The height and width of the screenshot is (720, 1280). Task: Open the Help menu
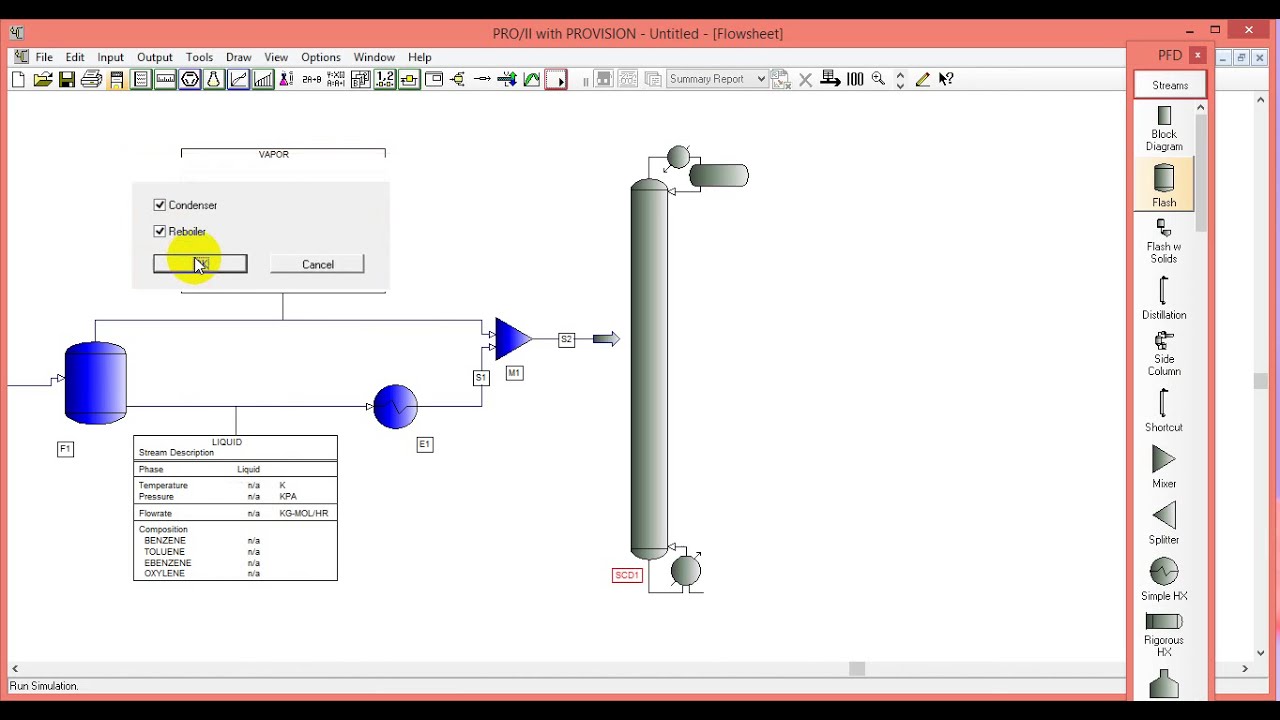420,57
